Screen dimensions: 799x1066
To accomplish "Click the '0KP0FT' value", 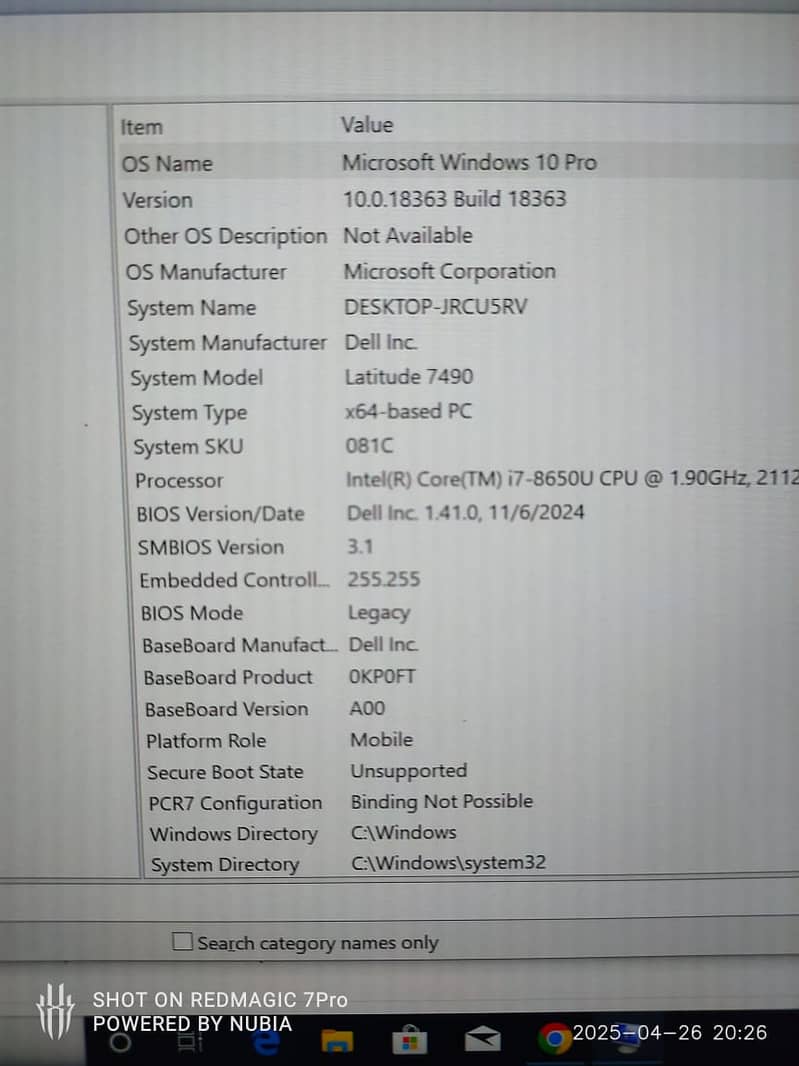I will (x=382, y=676).
